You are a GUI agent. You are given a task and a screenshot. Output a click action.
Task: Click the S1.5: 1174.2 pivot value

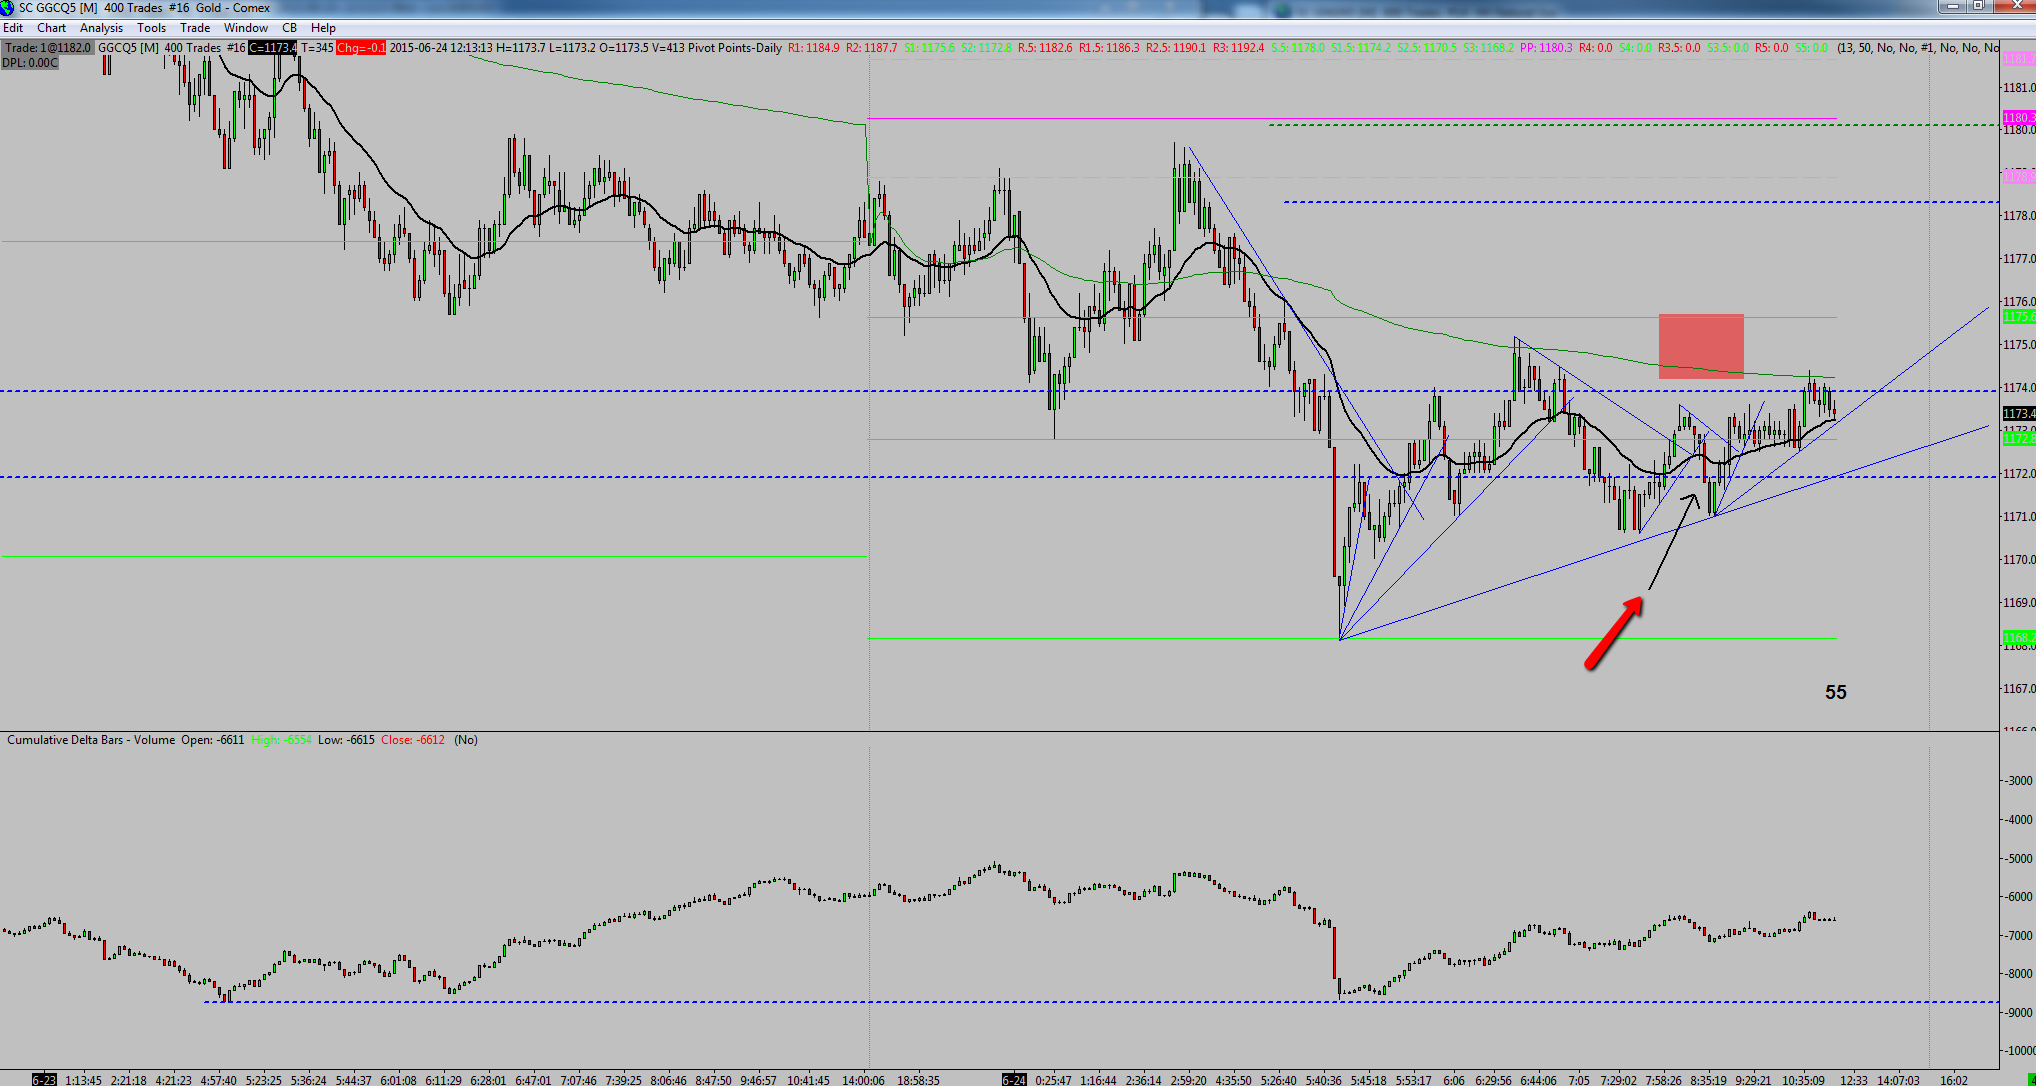[x=1361, y=48]
